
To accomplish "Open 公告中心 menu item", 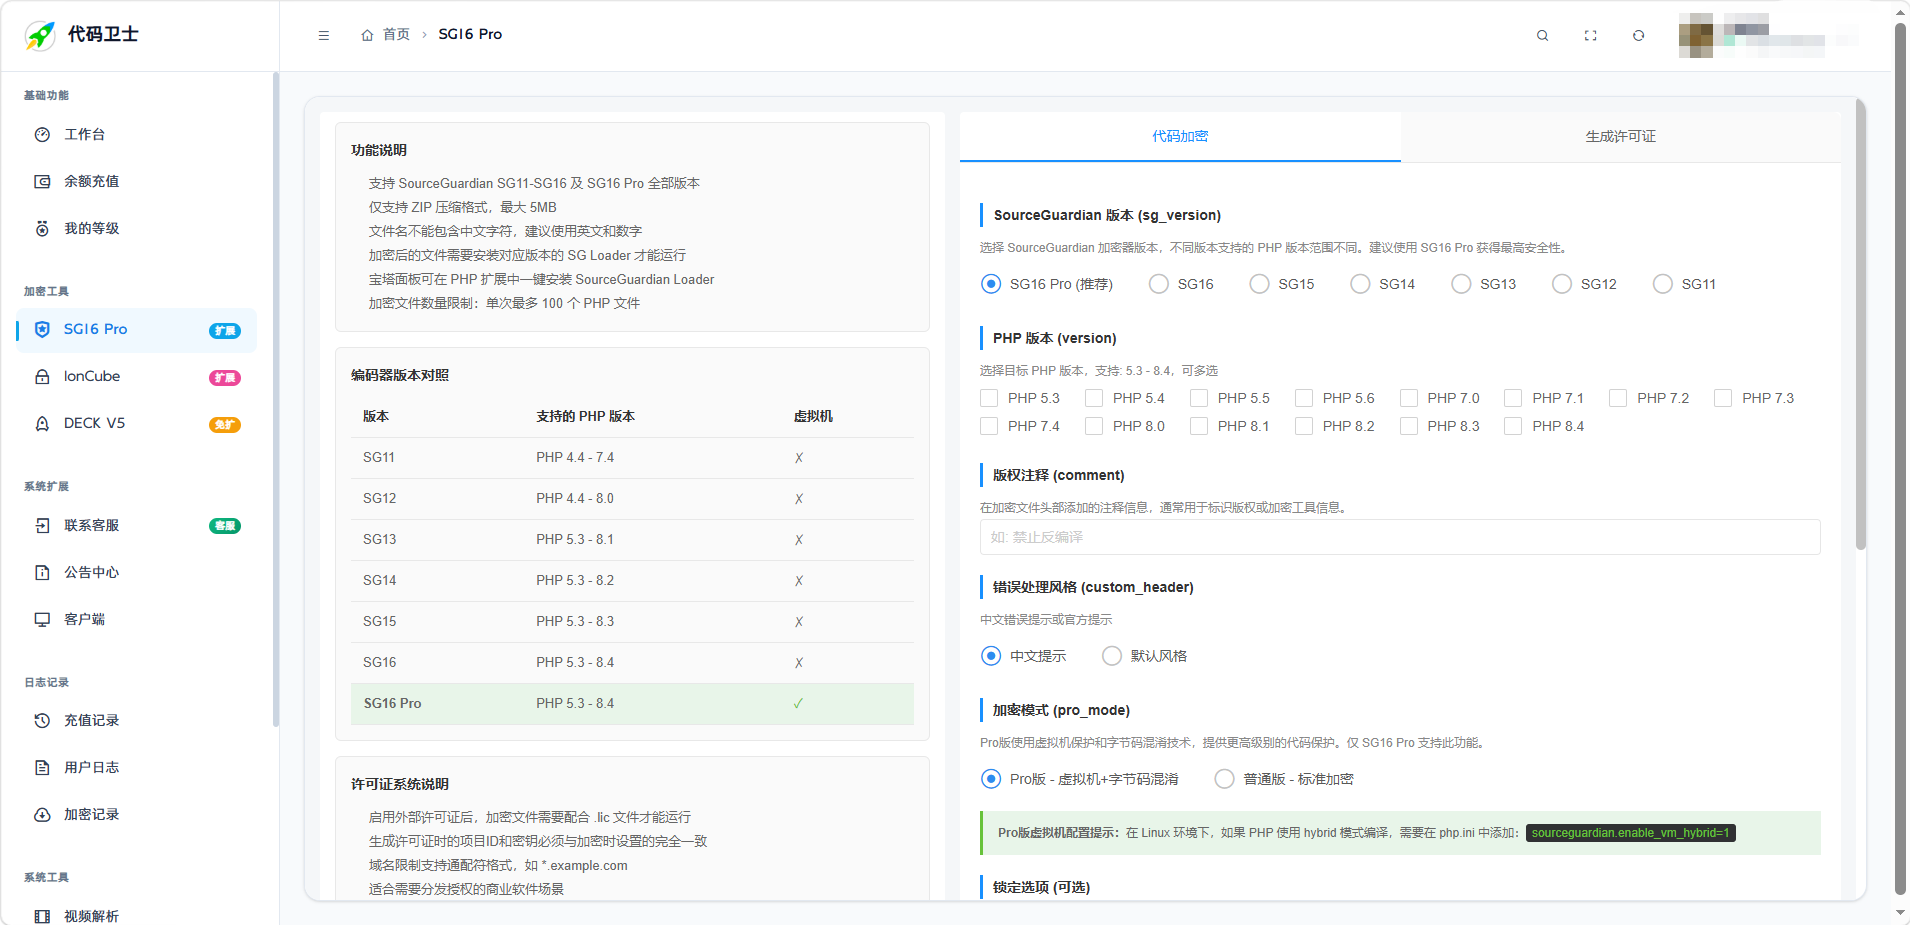I will pos(136,573).
